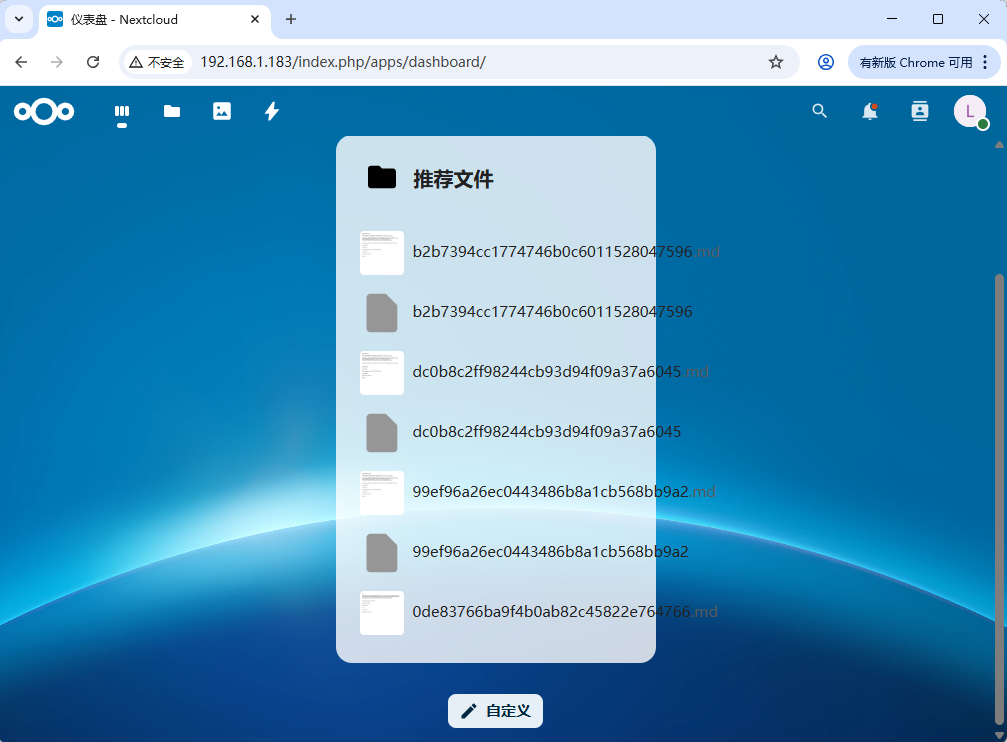Screen dimensions: 1007x742
Task: Close the 仪表盘 - Nextcloud tab
Action: tap(255, 19)
